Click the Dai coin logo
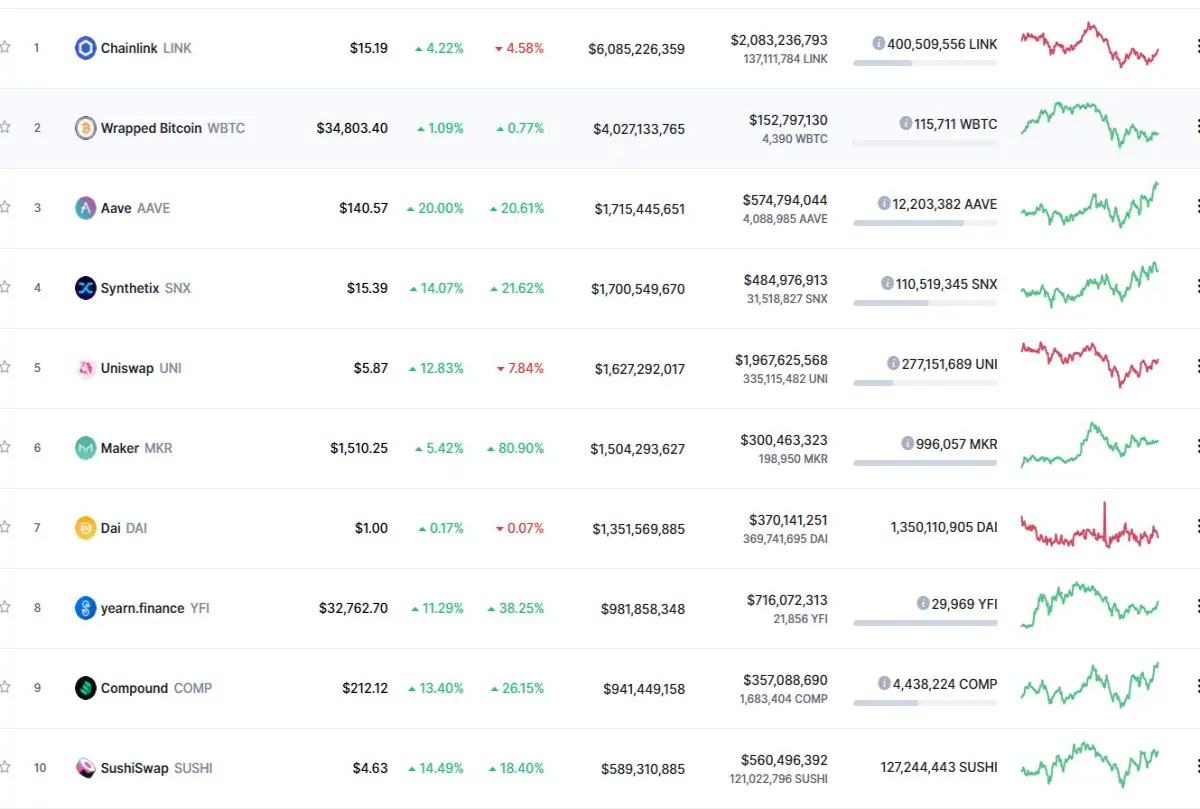Screen dimensions: 1200x809 point(85,528)
